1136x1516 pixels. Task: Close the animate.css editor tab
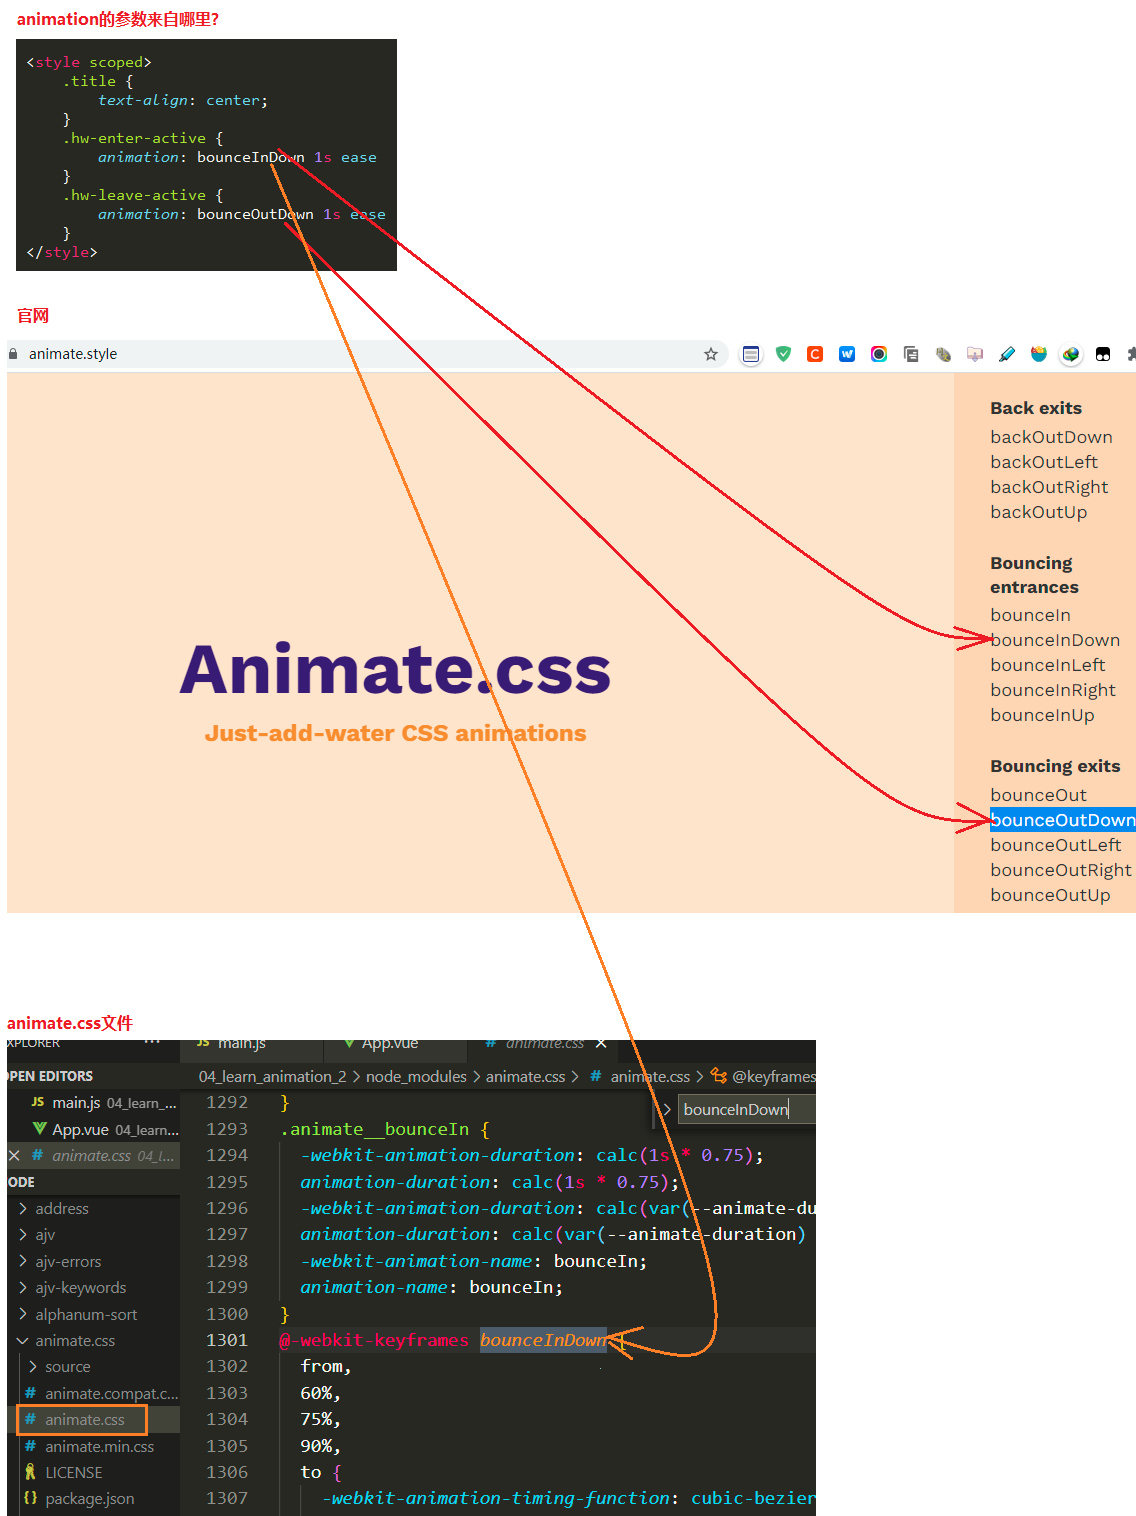(x=601, y=1043)
